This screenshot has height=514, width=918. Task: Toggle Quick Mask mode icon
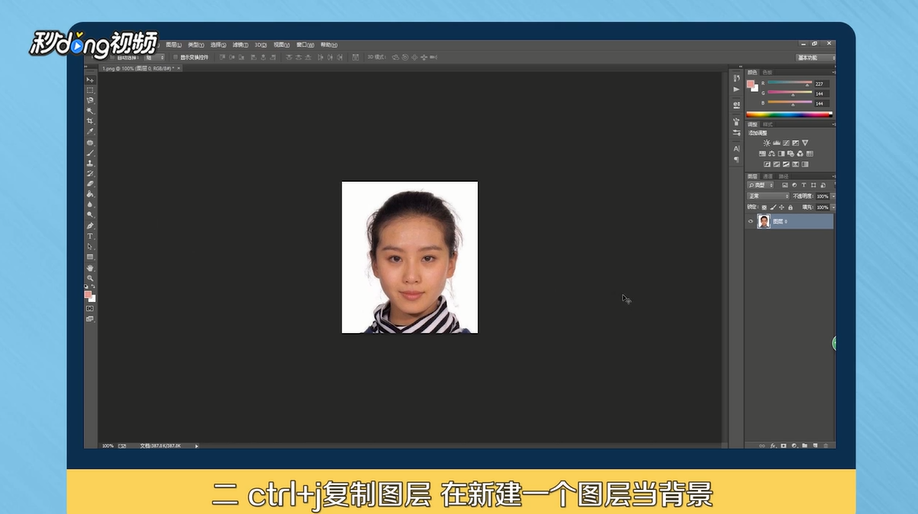90,309
